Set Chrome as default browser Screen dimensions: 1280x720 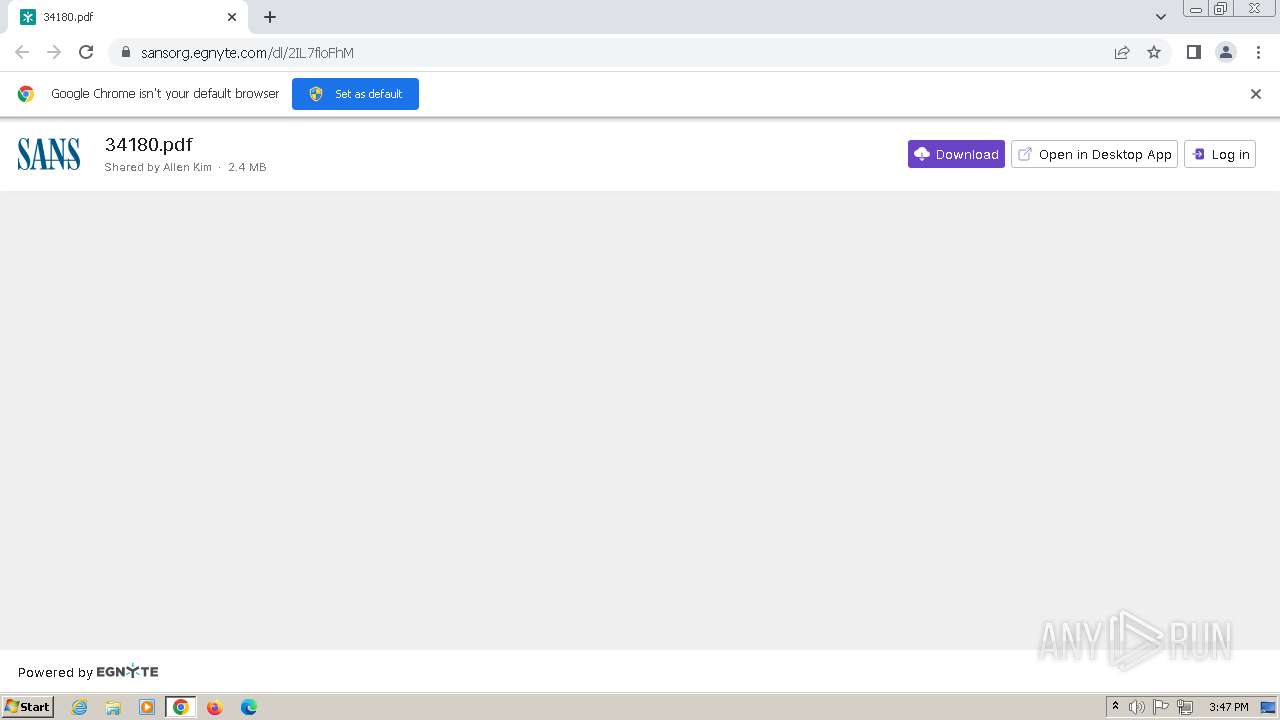355,94
